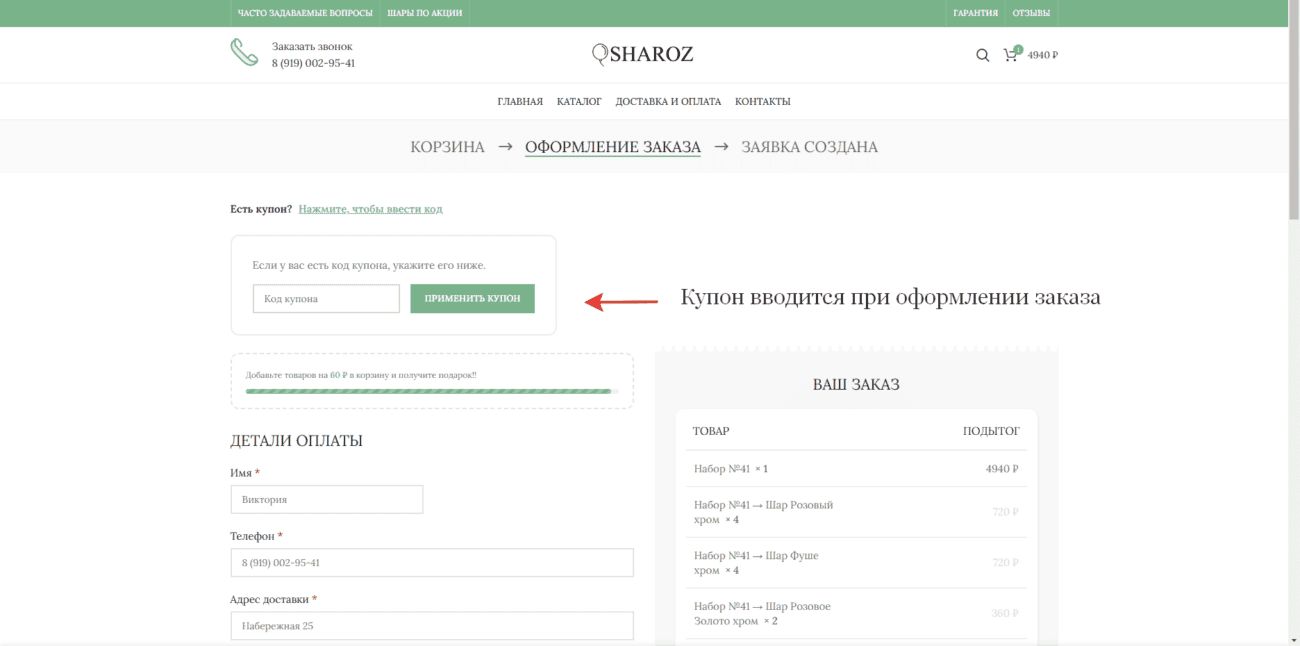Open the Каталог menu item
Screen dimensions: 1300x646
coord(579,101)
